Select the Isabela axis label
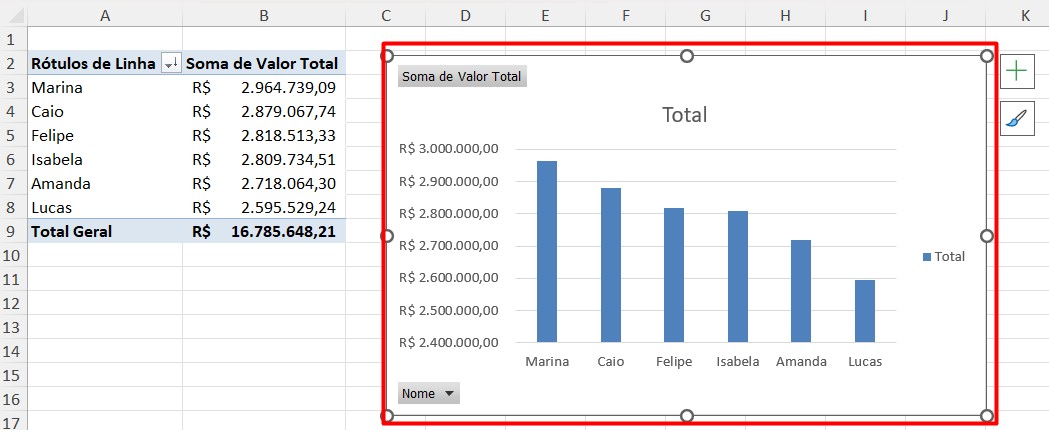1049x430 pixels. [x=737, y=362]
